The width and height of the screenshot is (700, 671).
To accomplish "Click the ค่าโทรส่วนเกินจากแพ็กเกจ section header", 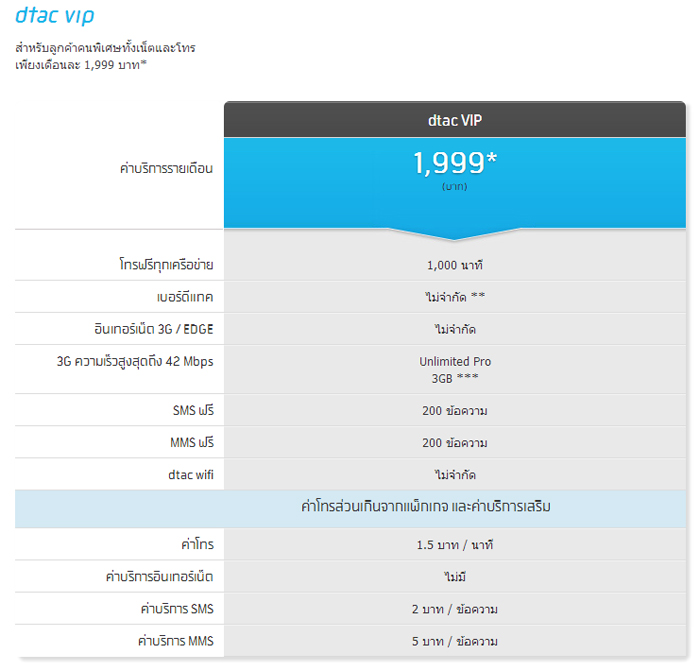I will click(x=425, y=508).
